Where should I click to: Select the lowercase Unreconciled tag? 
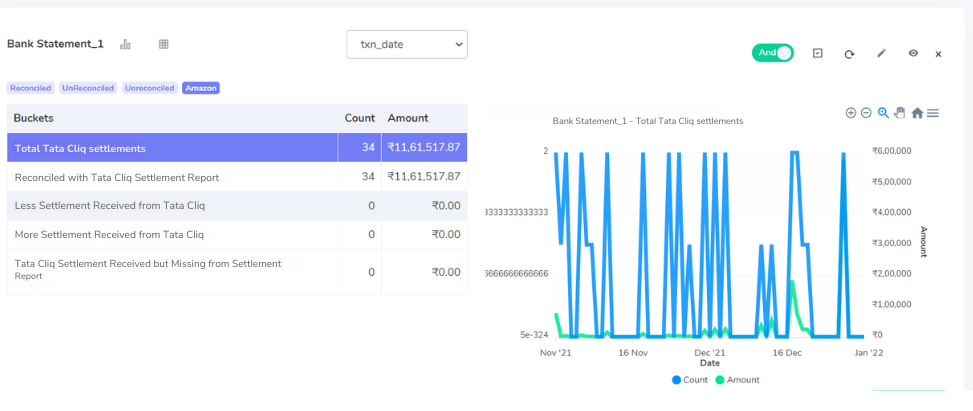150,88
